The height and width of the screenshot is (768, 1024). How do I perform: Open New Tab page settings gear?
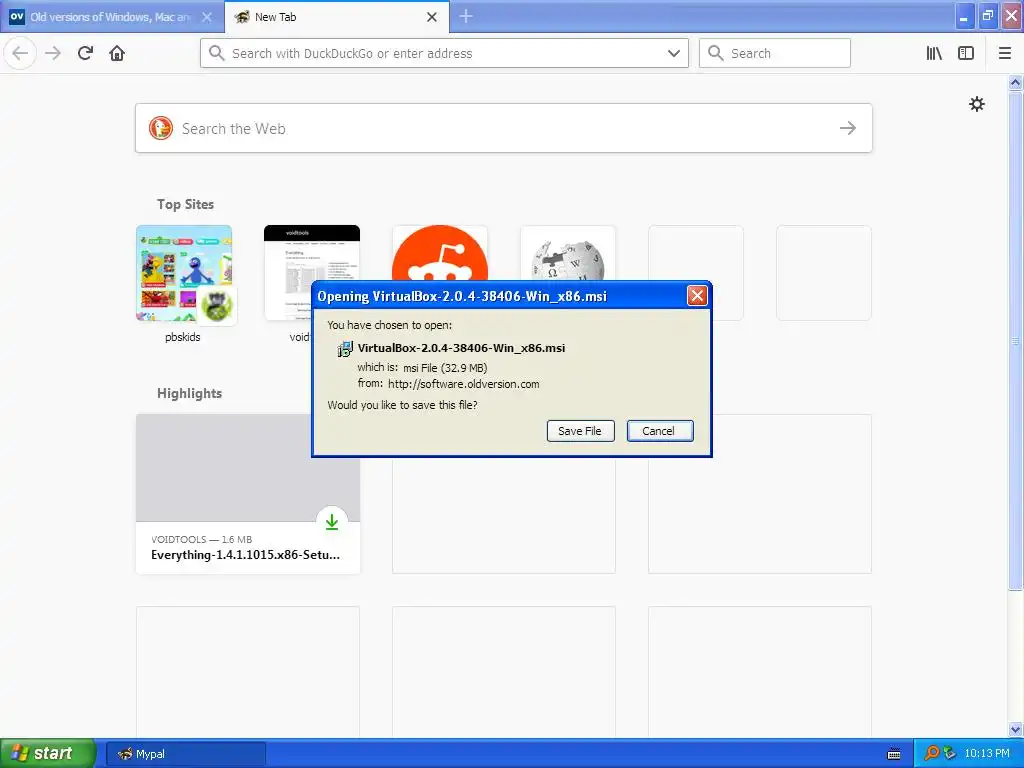[x=976, y=104]
